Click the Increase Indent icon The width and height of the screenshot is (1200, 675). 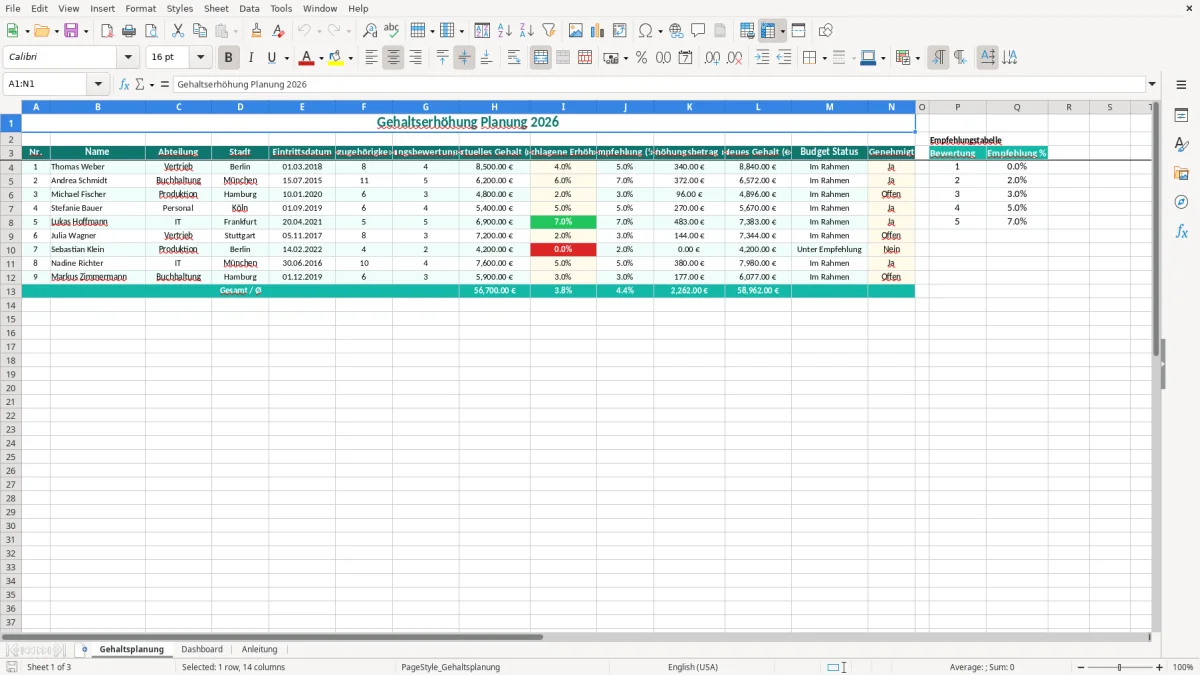[762, 58]
